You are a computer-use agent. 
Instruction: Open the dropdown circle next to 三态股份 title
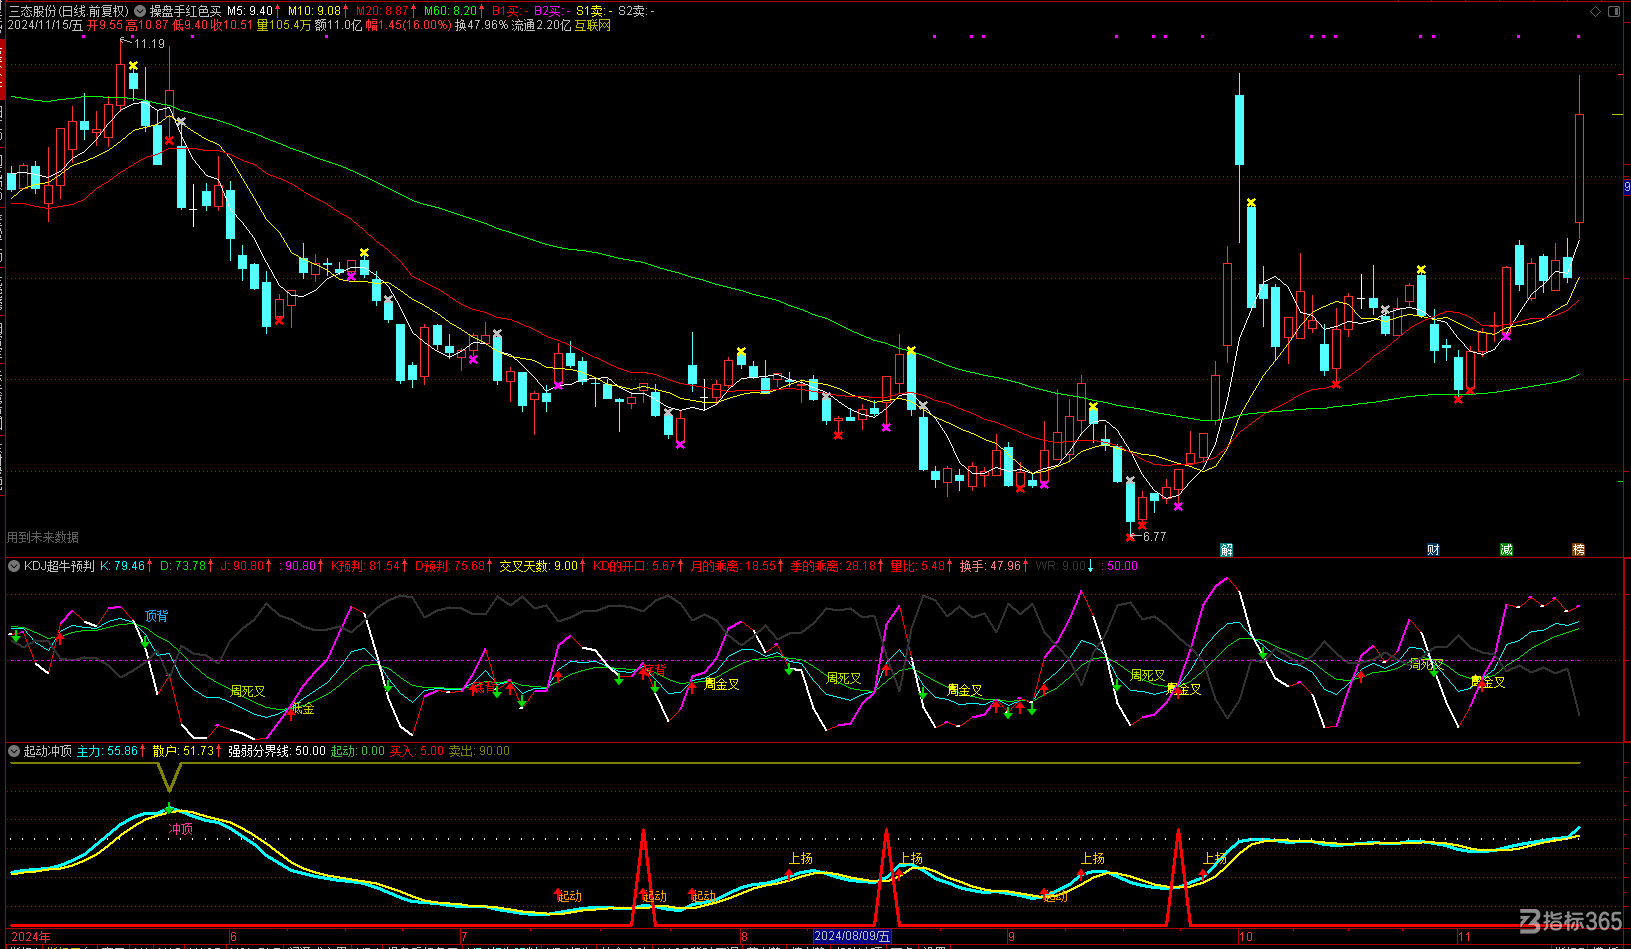pos(138,11)
